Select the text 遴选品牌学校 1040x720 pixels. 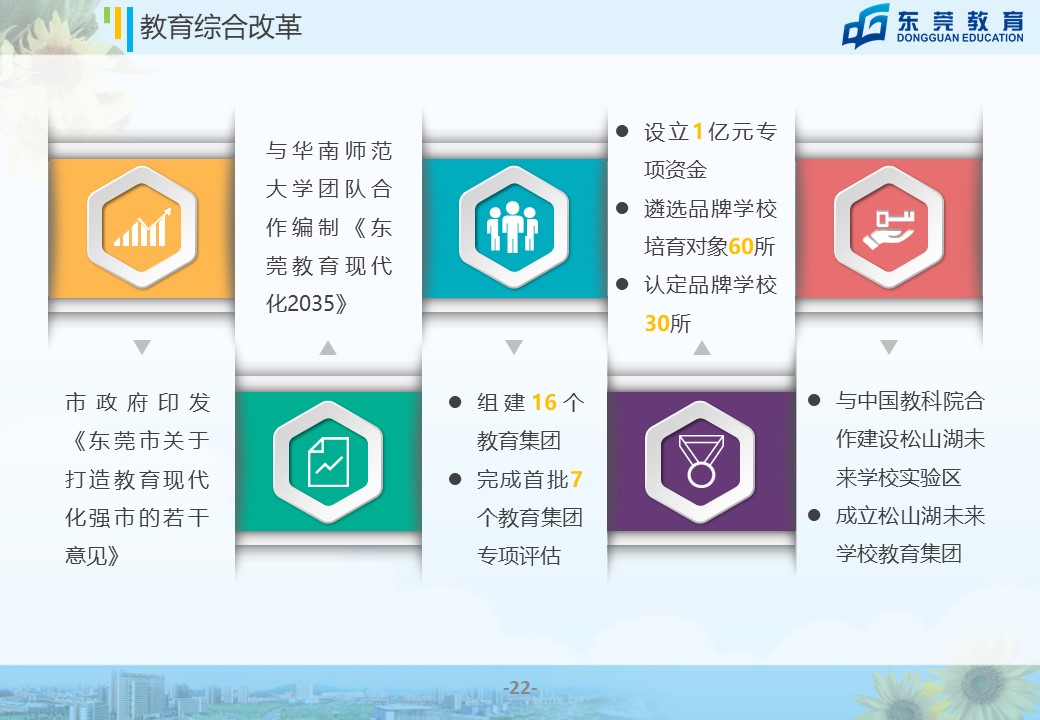point(710,209)
